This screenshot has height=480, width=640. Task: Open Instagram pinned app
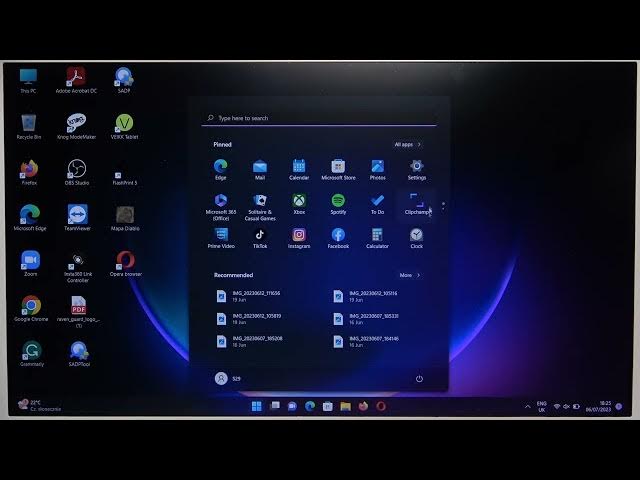(299, 238)
